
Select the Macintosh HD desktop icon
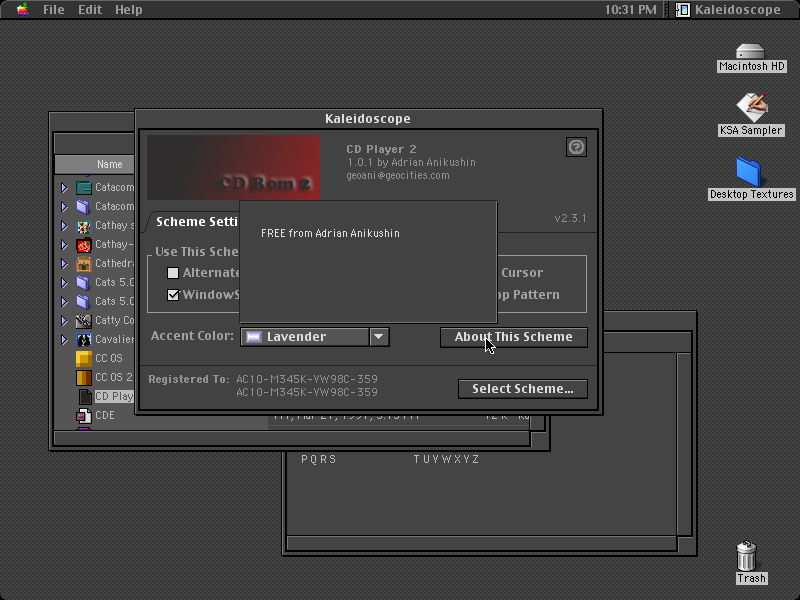751,52
